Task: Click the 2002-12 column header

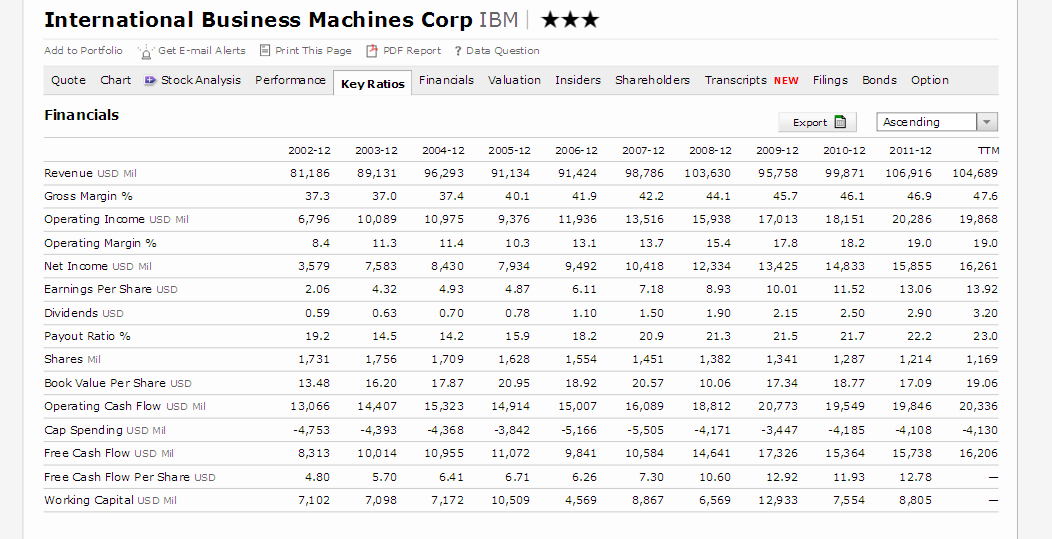Action: click(309, 150)
